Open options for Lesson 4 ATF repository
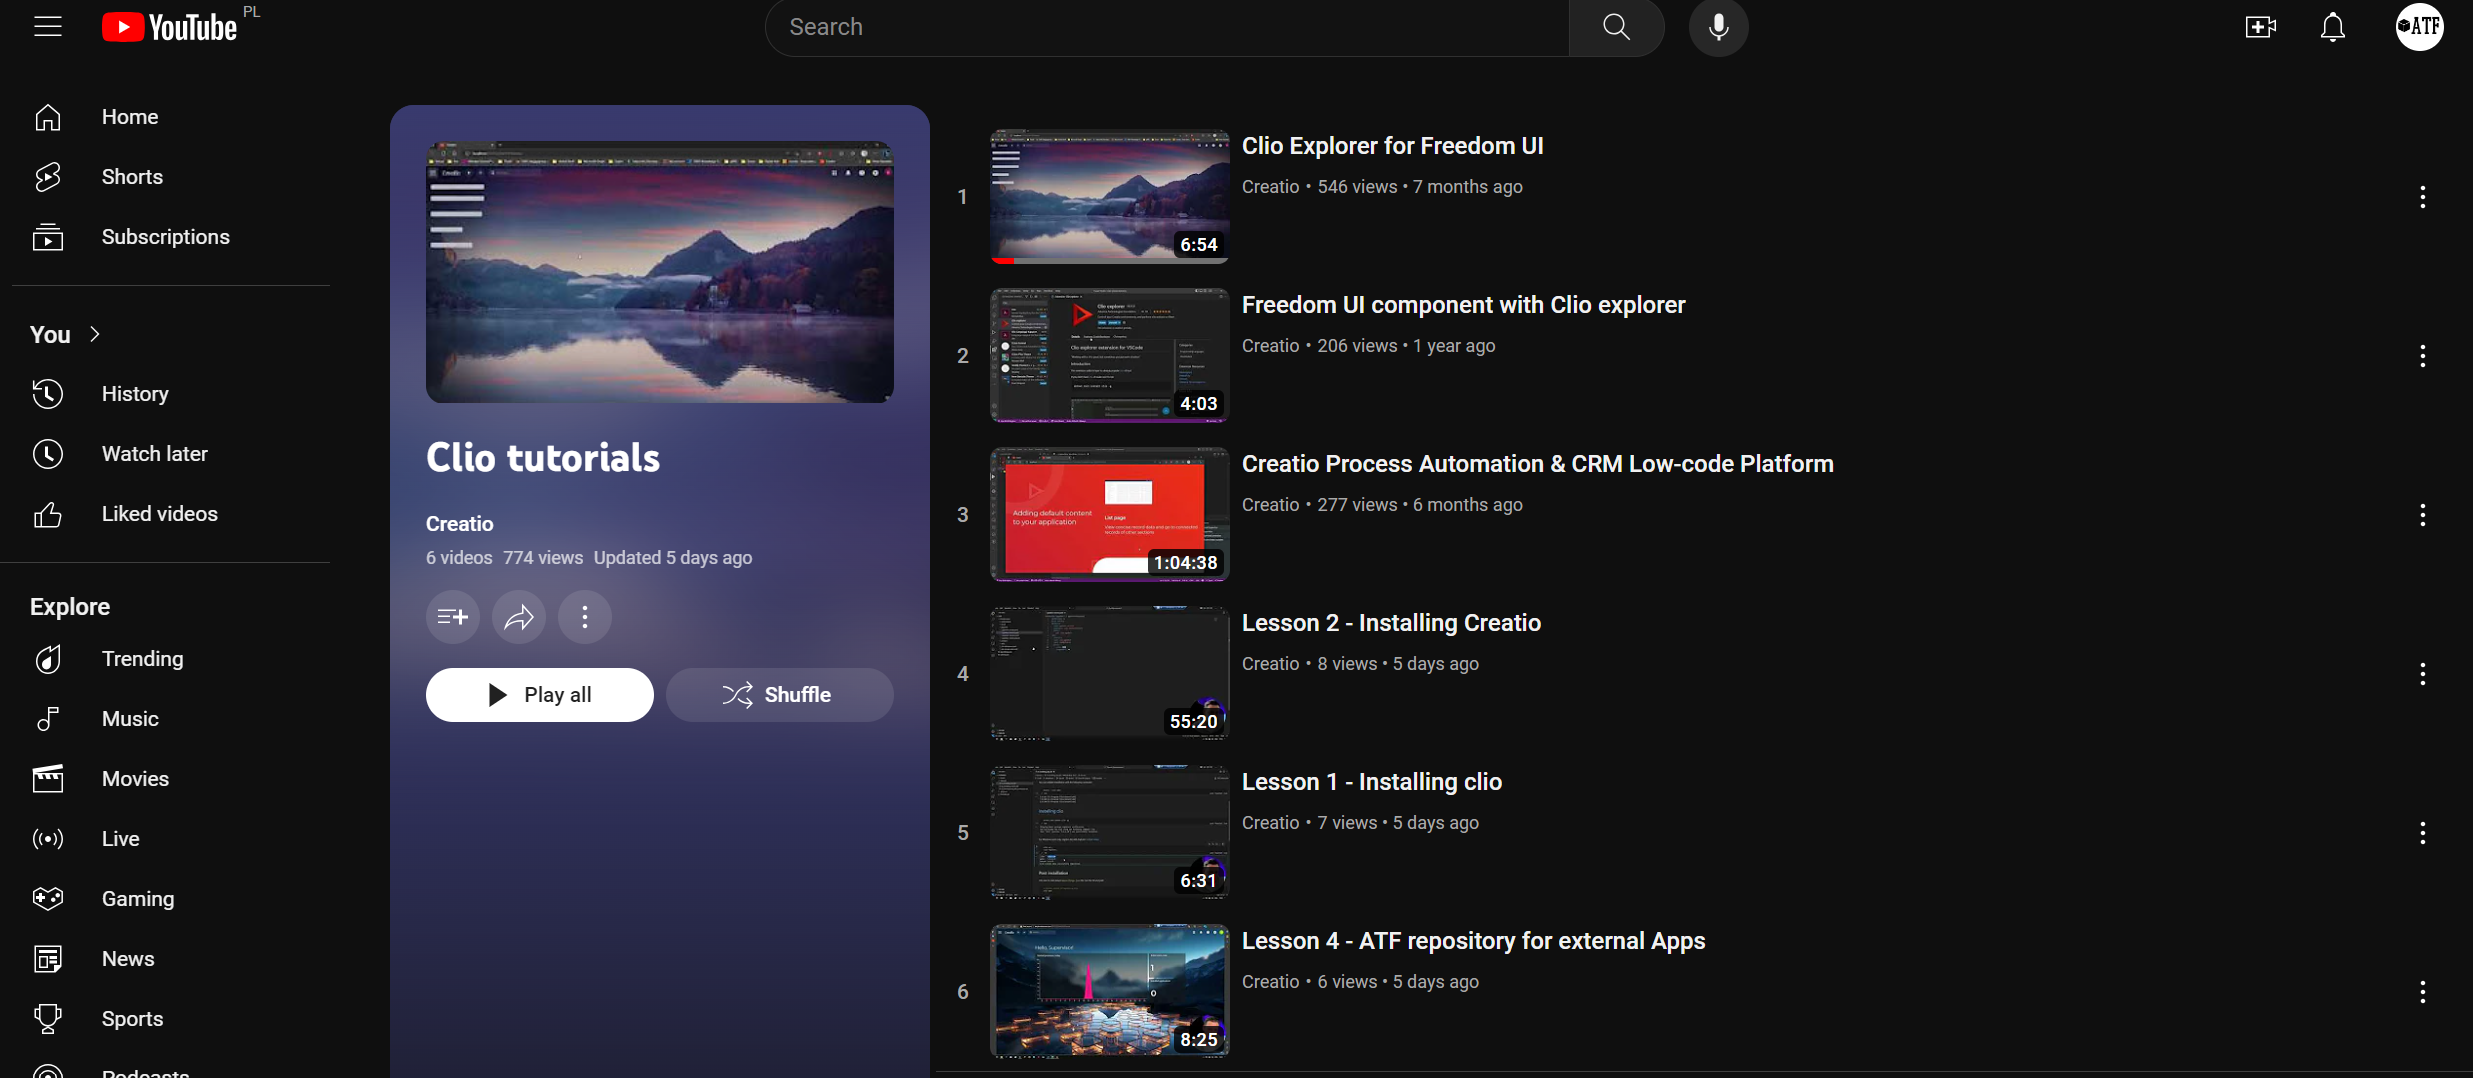 [2422, 992]
